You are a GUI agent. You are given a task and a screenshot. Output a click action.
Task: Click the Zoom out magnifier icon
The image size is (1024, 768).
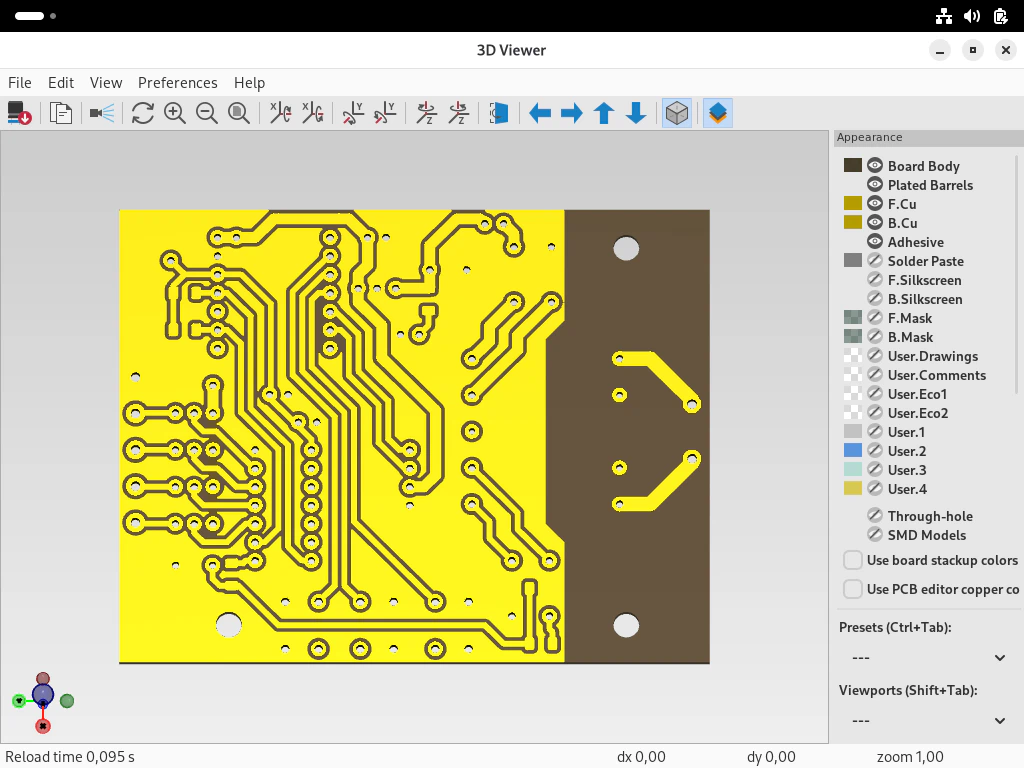click(x=206, y=113)
